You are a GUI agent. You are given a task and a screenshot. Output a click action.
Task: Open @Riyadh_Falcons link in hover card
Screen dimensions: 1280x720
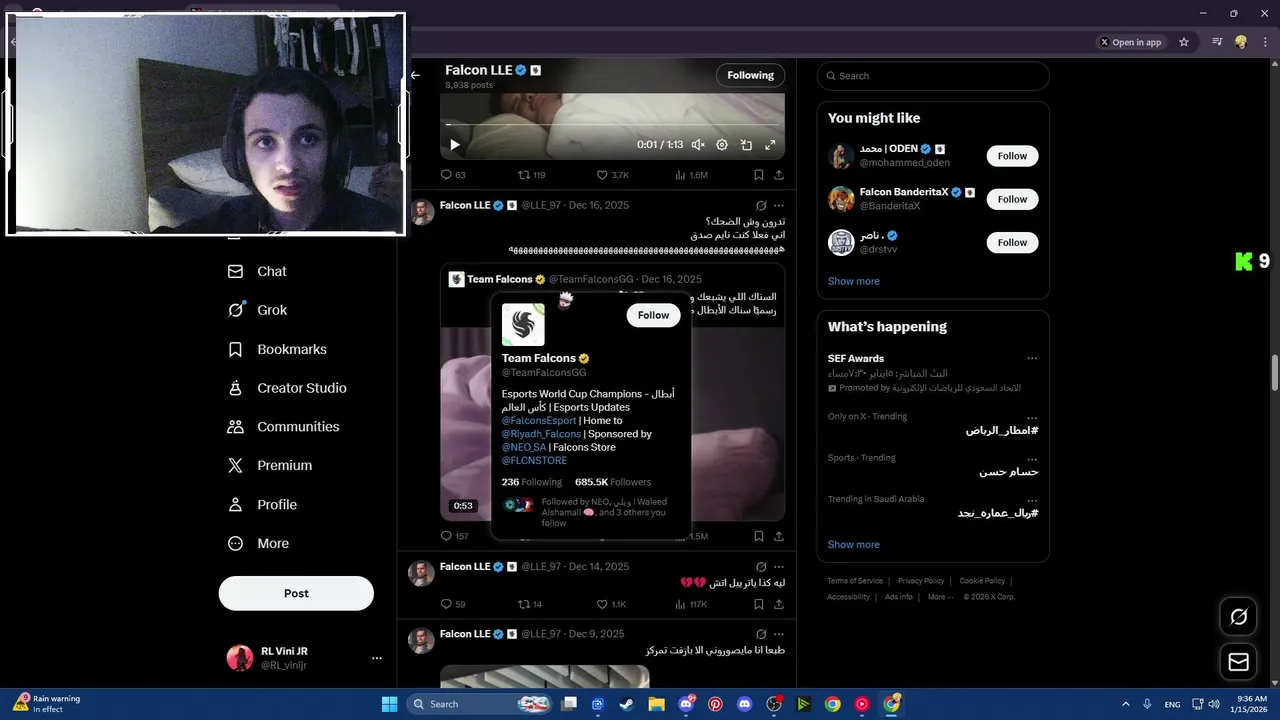541,434
